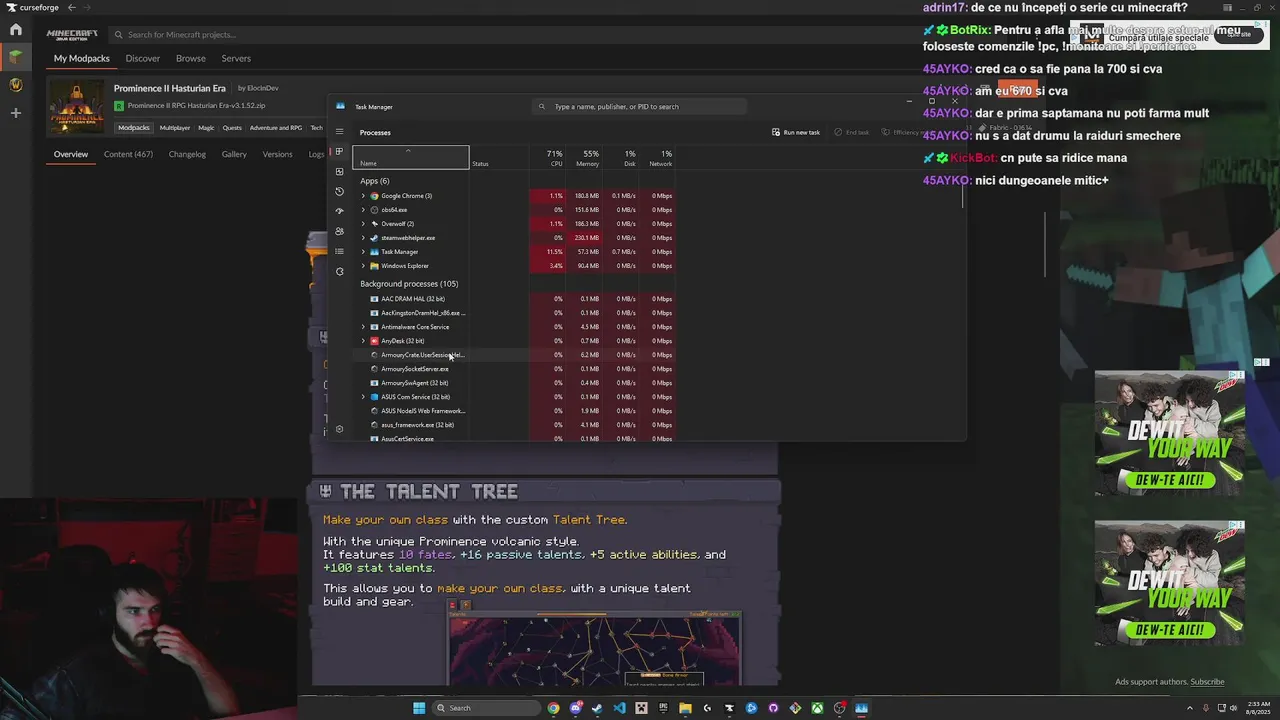This screenshot has height=720, width=1280.
Task: Open Task Manager settings gear icon
Action: click(340, 429)
